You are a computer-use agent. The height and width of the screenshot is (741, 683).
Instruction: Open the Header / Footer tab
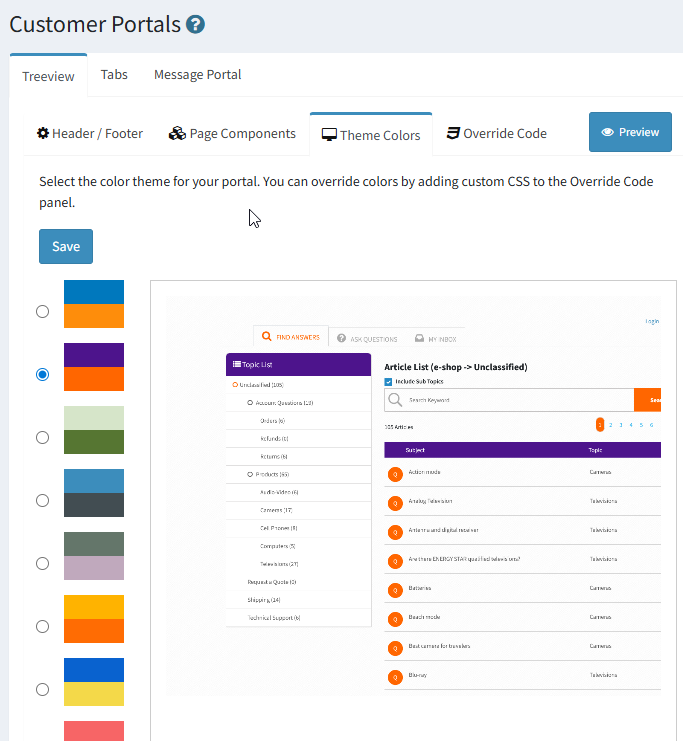(90, 134)
